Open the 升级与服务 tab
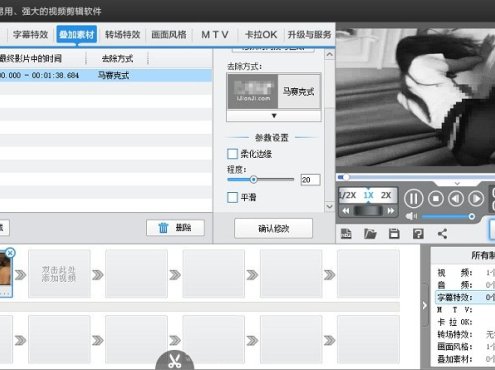 309,35
